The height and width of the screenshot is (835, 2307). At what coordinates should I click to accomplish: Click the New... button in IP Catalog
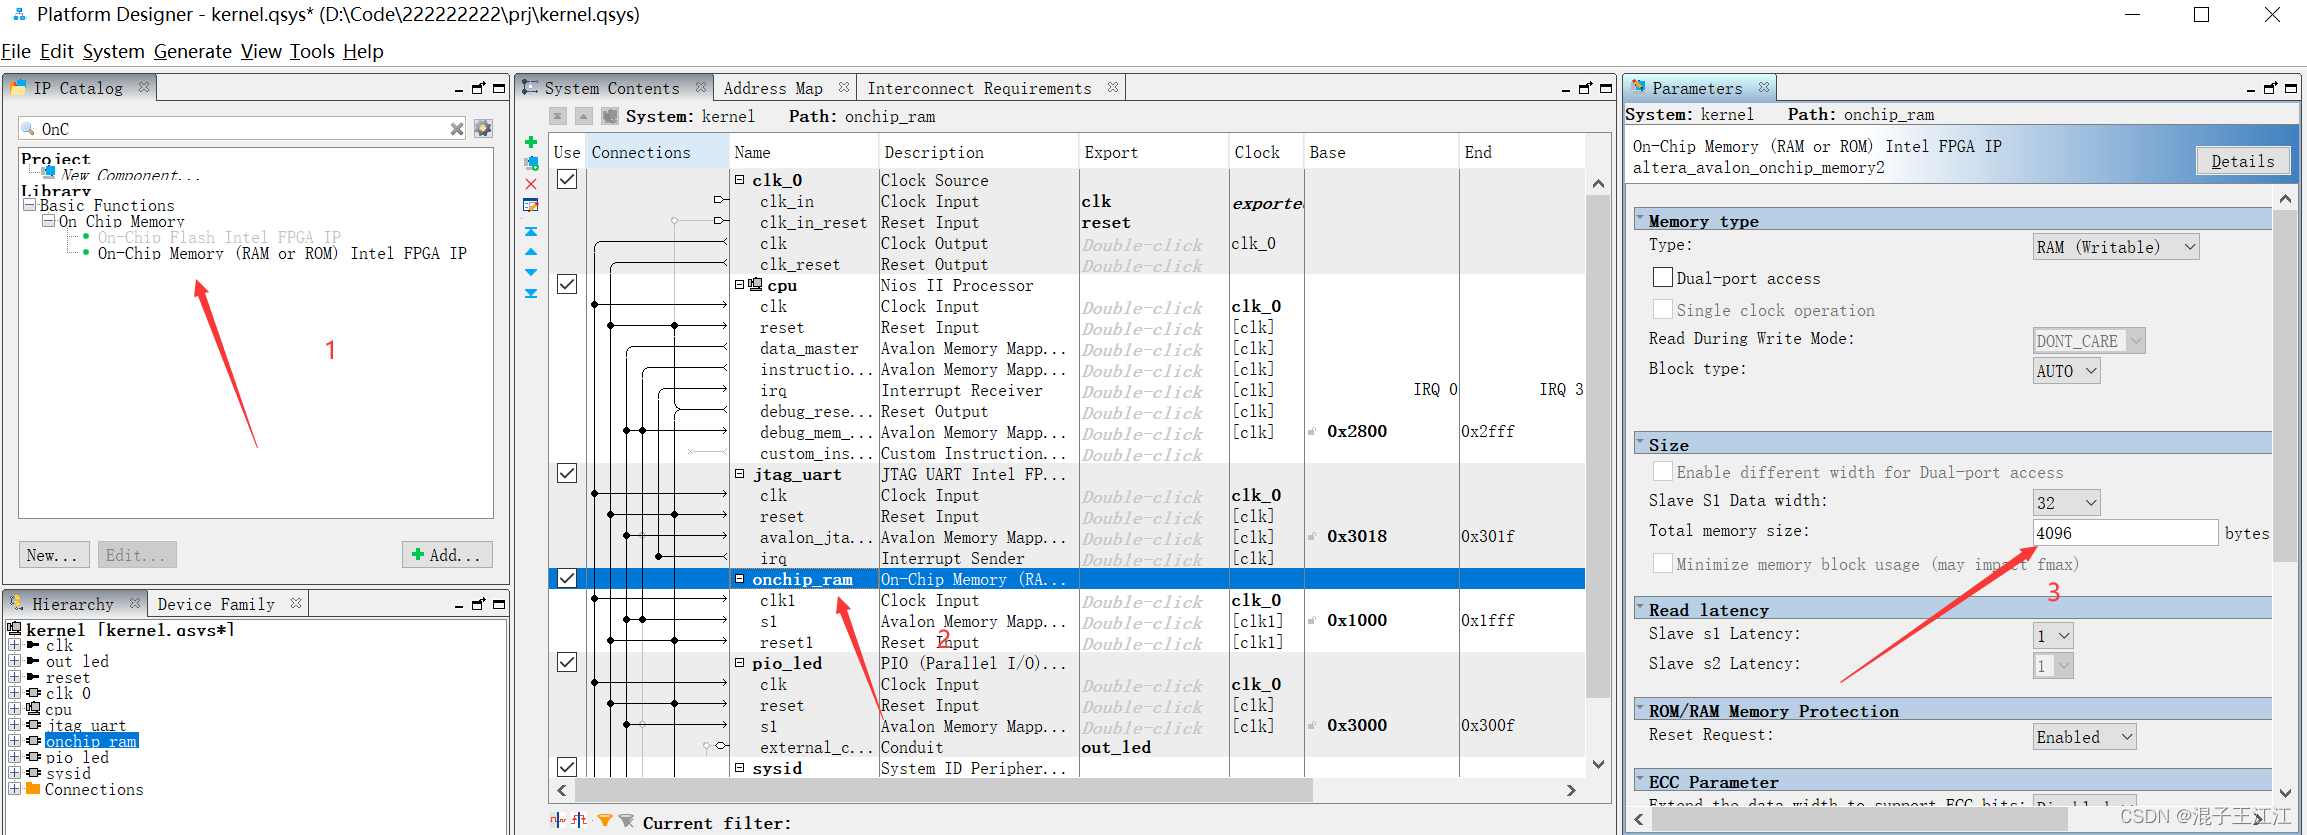click(54, 555)
